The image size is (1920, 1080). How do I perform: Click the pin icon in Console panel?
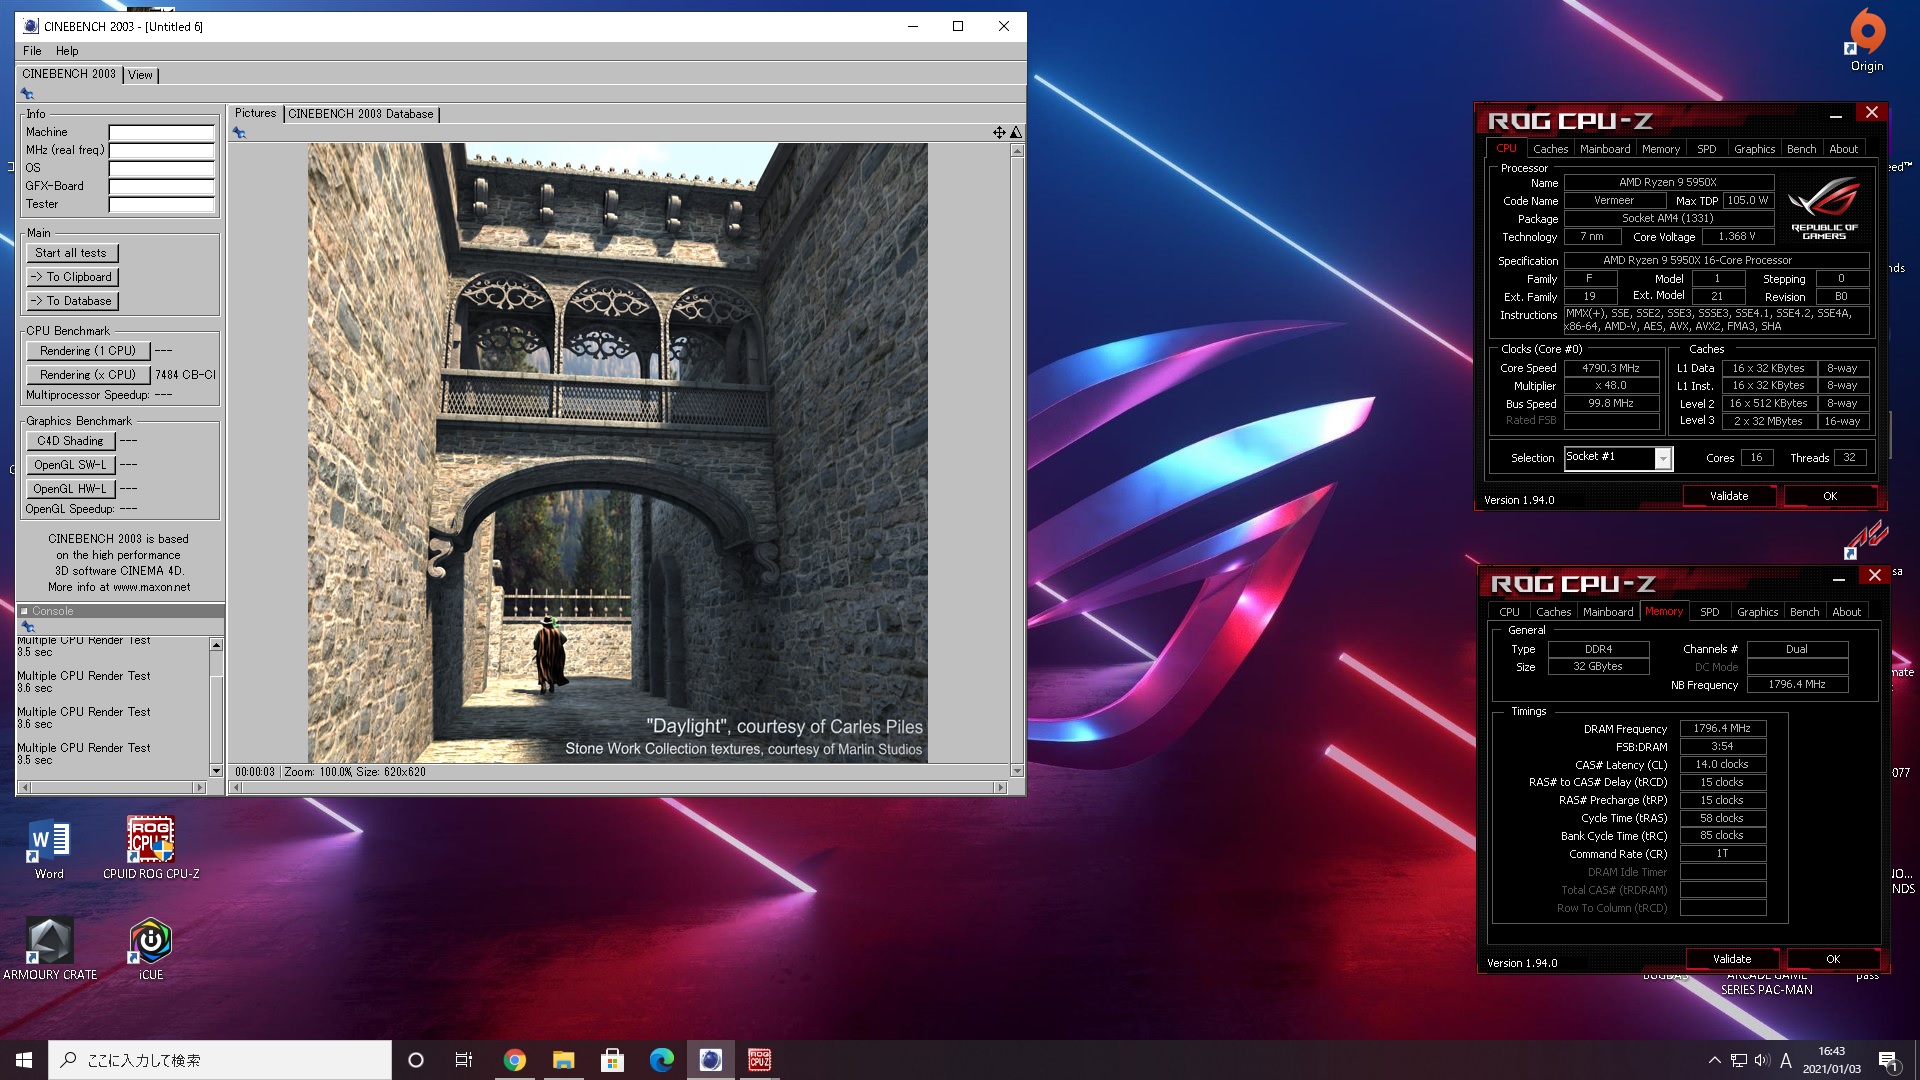pyautogui.click(x=27, y=627)
